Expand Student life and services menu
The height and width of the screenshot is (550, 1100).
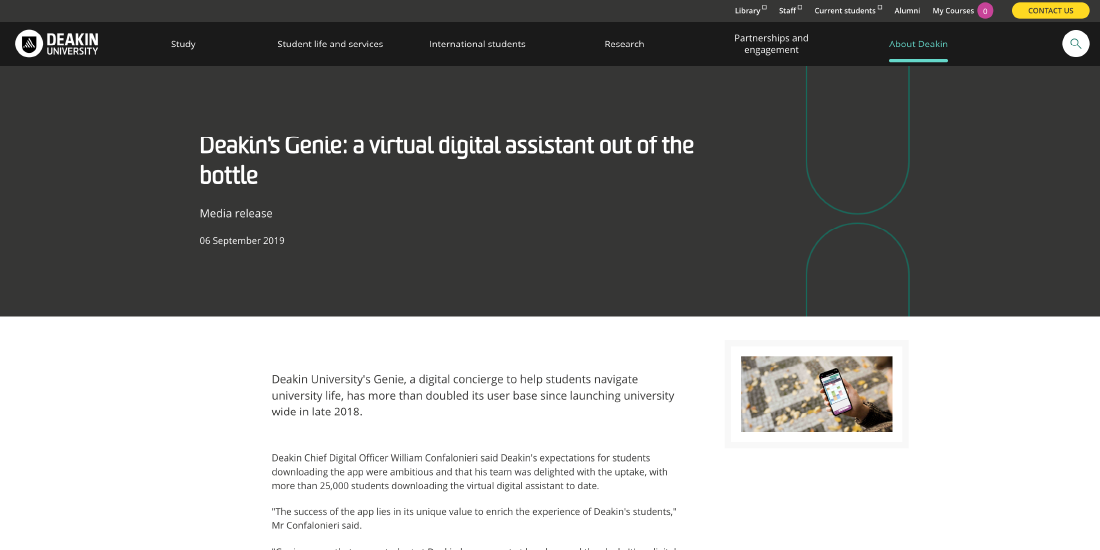point(330,44)
